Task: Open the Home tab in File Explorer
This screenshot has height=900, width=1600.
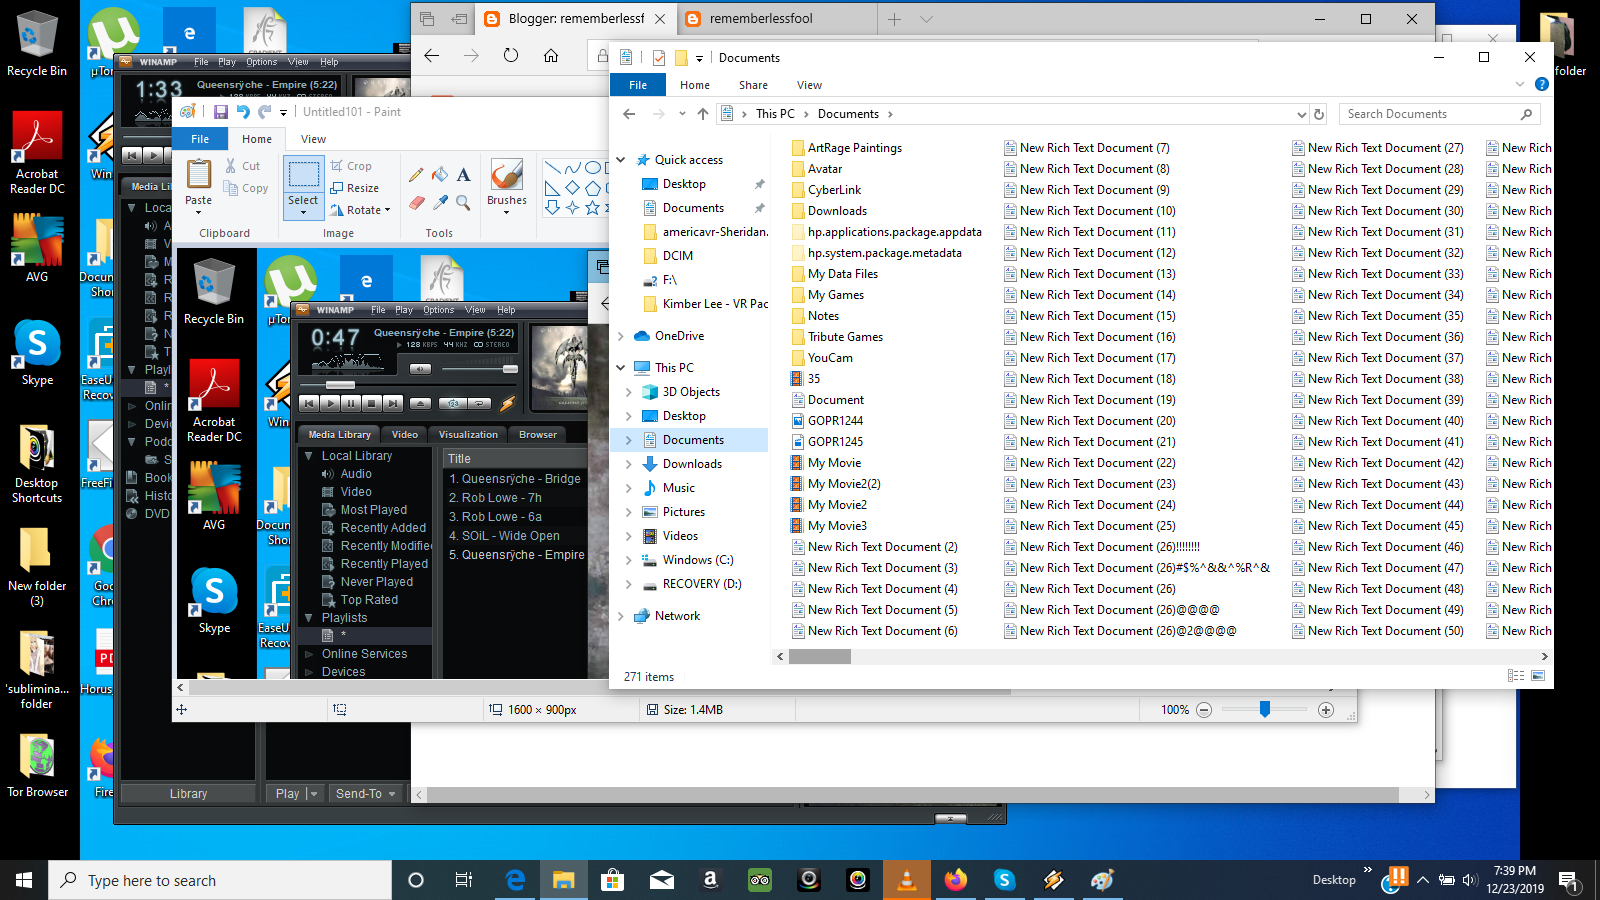Action: tap(695, 85)
